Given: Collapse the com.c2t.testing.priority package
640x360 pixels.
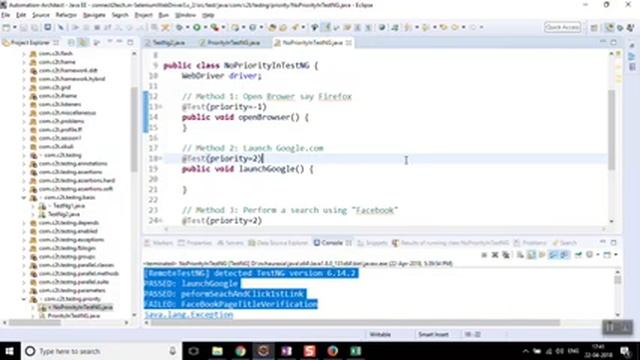Looking at the screenshot, I should point(24,299).
